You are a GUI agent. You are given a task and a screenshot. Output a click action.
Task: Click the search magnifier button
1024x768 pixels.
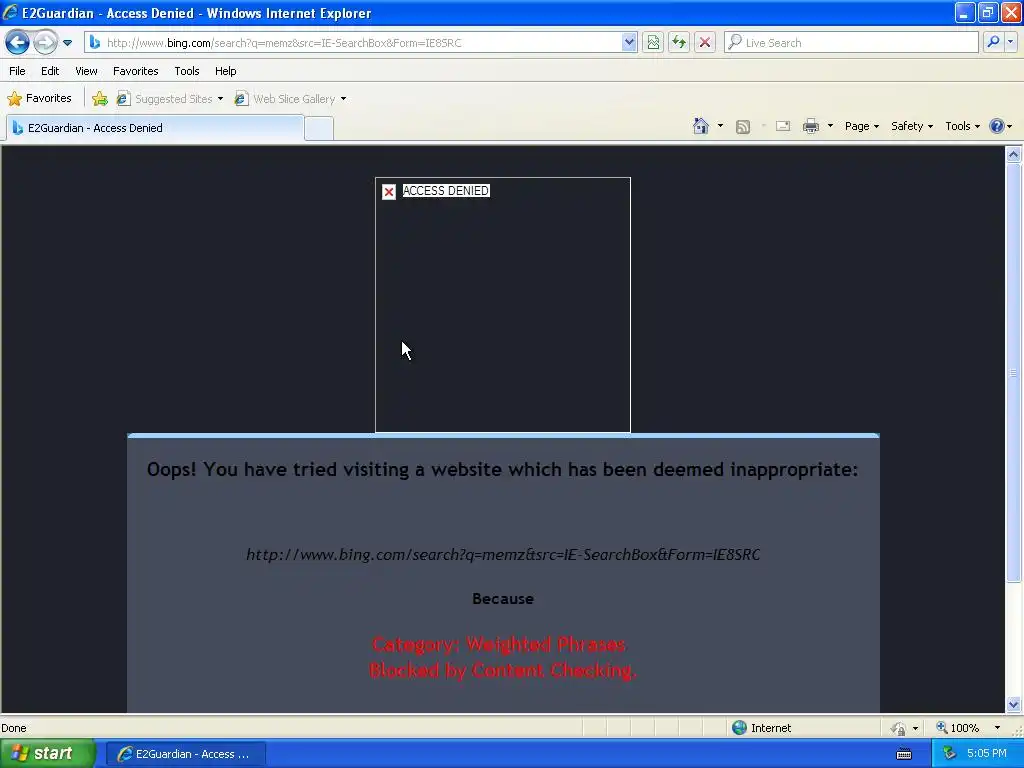coord(993,42)
